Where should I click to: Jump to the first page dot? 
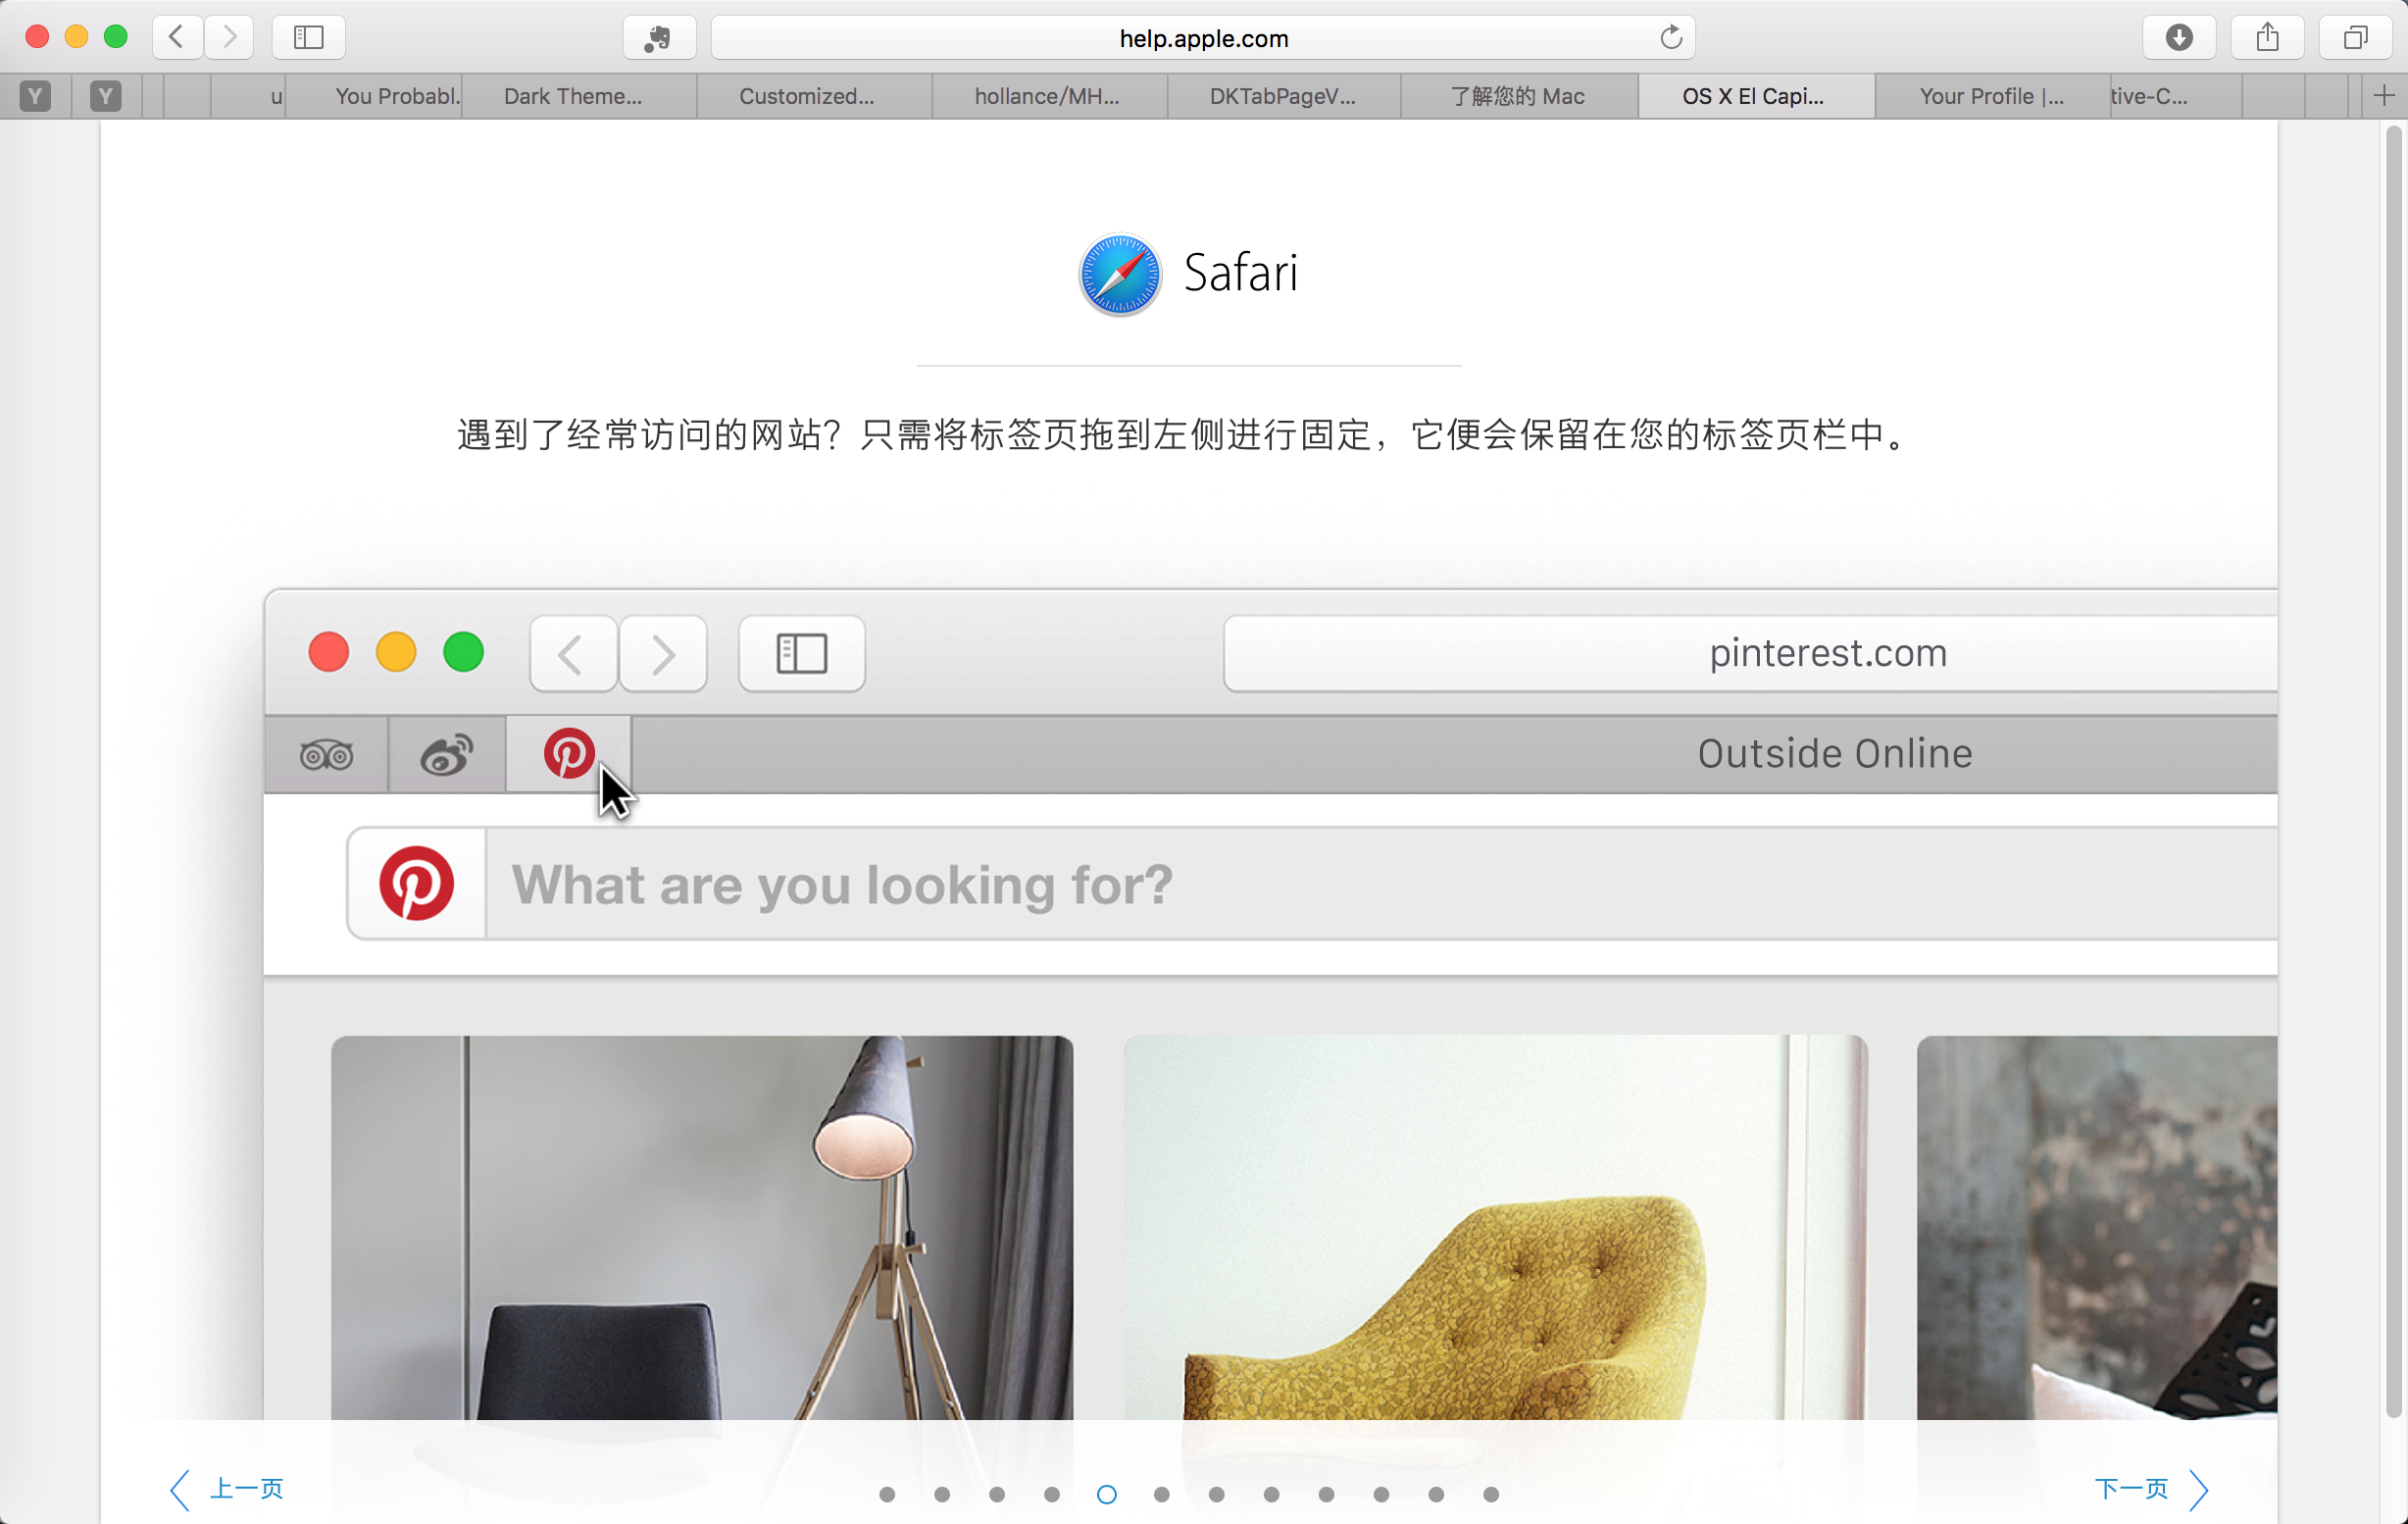(887, 1494)
